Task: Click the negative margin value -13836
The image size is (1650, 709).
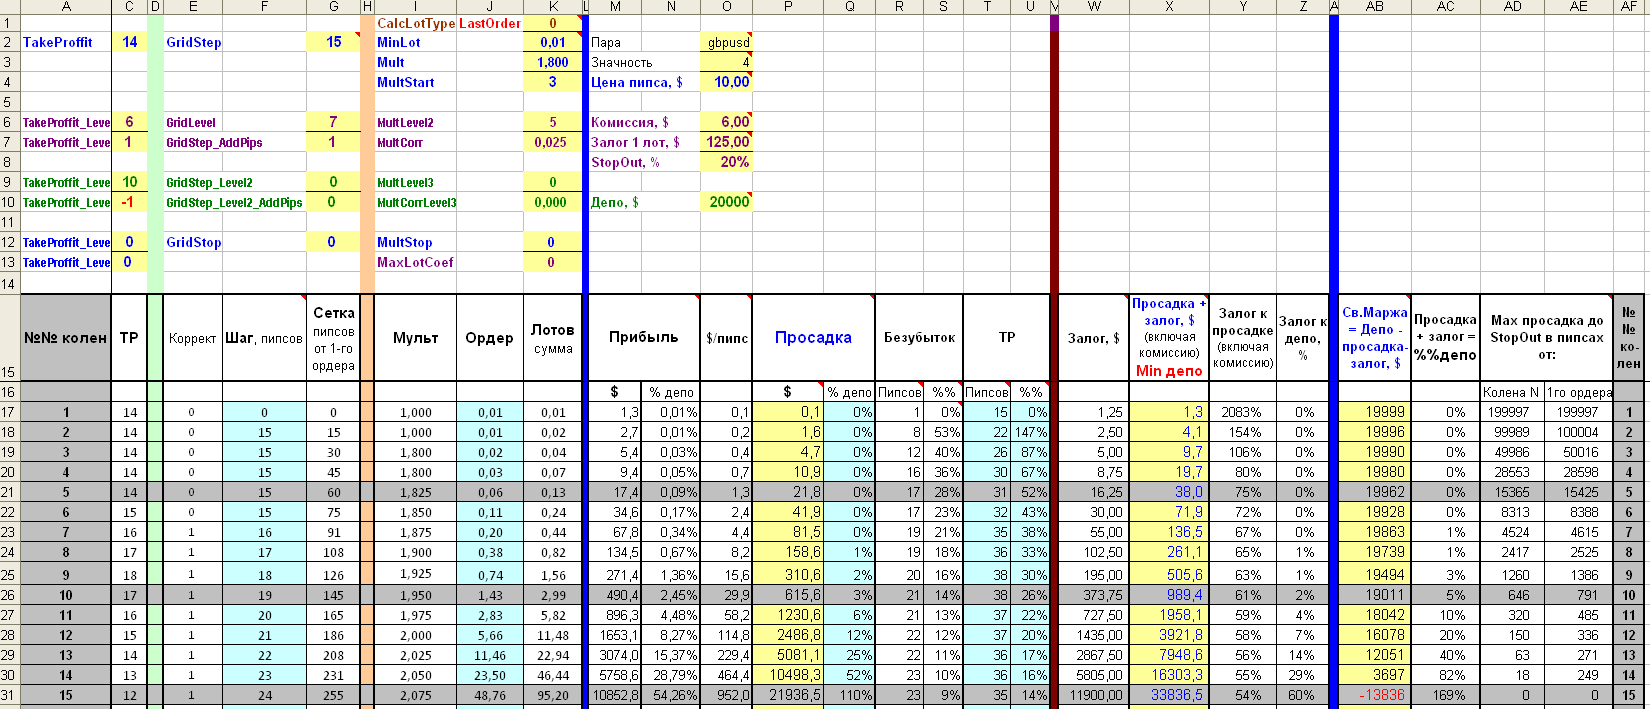Action: coord(1374,695)
